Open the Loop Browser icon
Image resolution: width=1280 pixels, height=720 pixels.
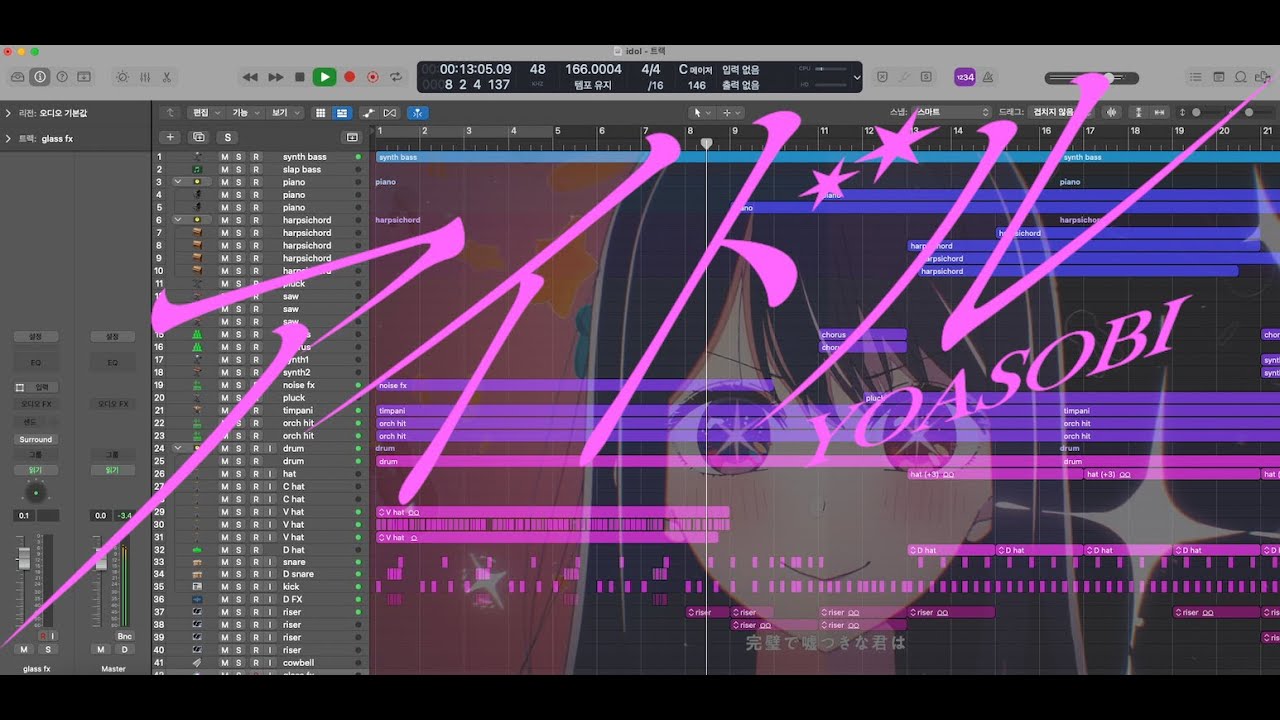pyautogui.click(x=1241, y=77)
